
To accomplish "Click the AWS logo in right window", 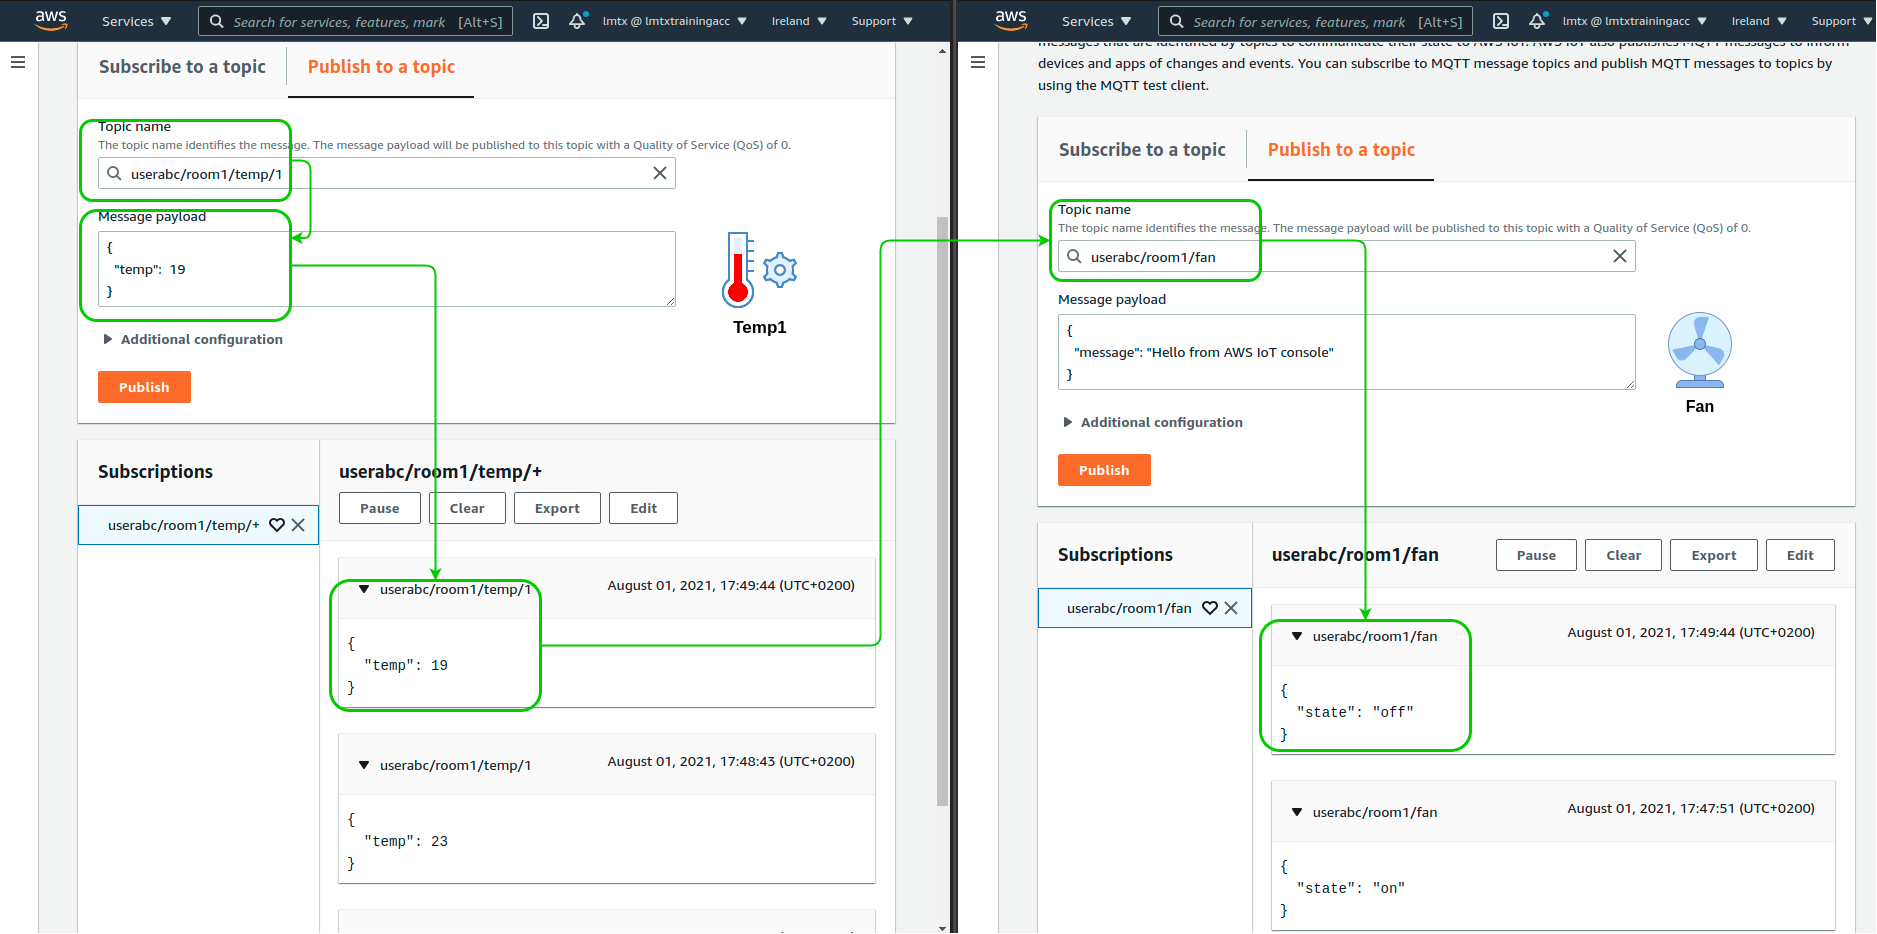I will [x=1011, y=20].
